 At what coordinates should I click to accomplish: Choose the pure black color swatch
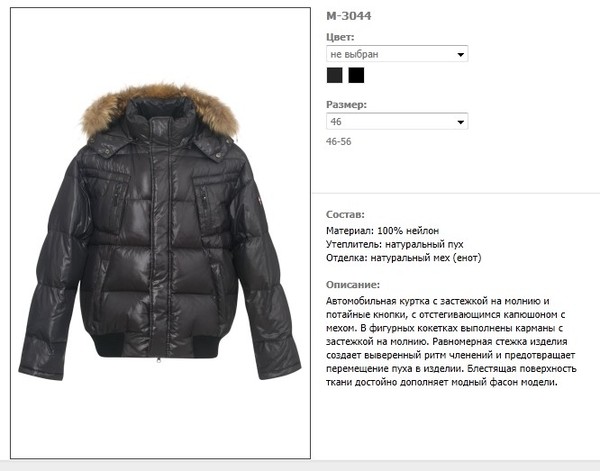click(356, 75)
